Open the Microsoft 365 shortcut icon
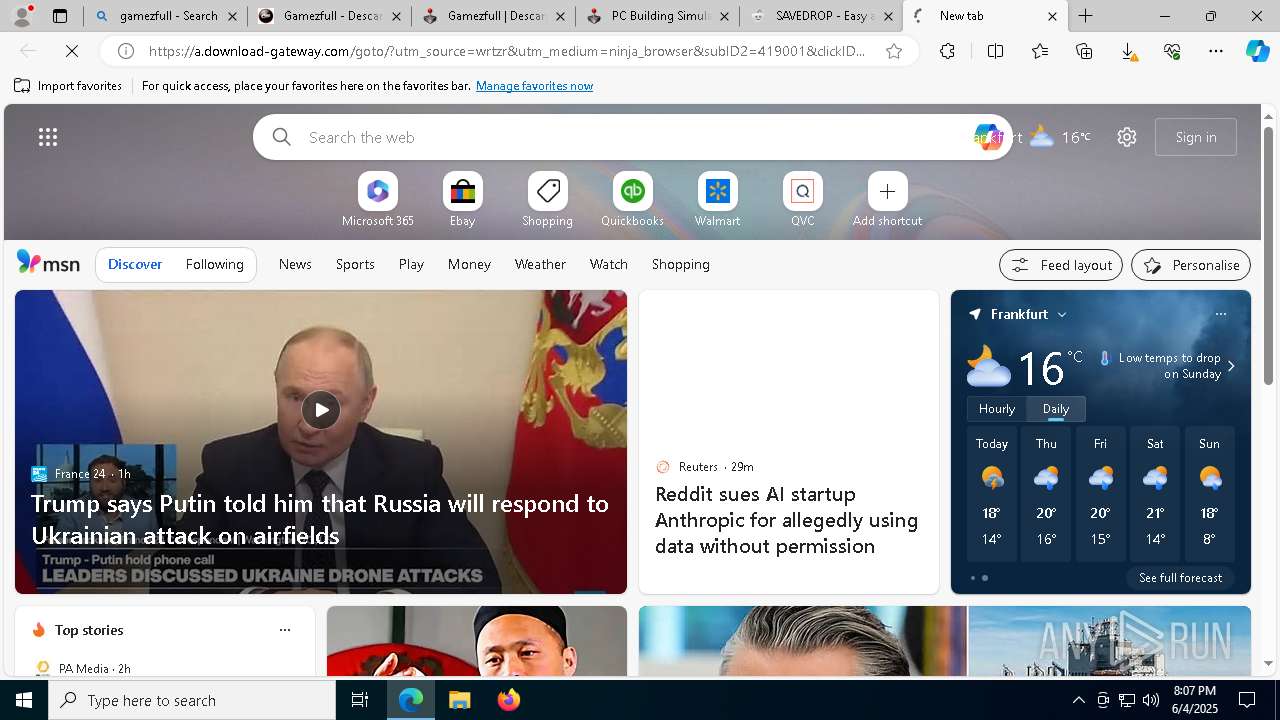1280x720 pixels. (x=377, y=191)
